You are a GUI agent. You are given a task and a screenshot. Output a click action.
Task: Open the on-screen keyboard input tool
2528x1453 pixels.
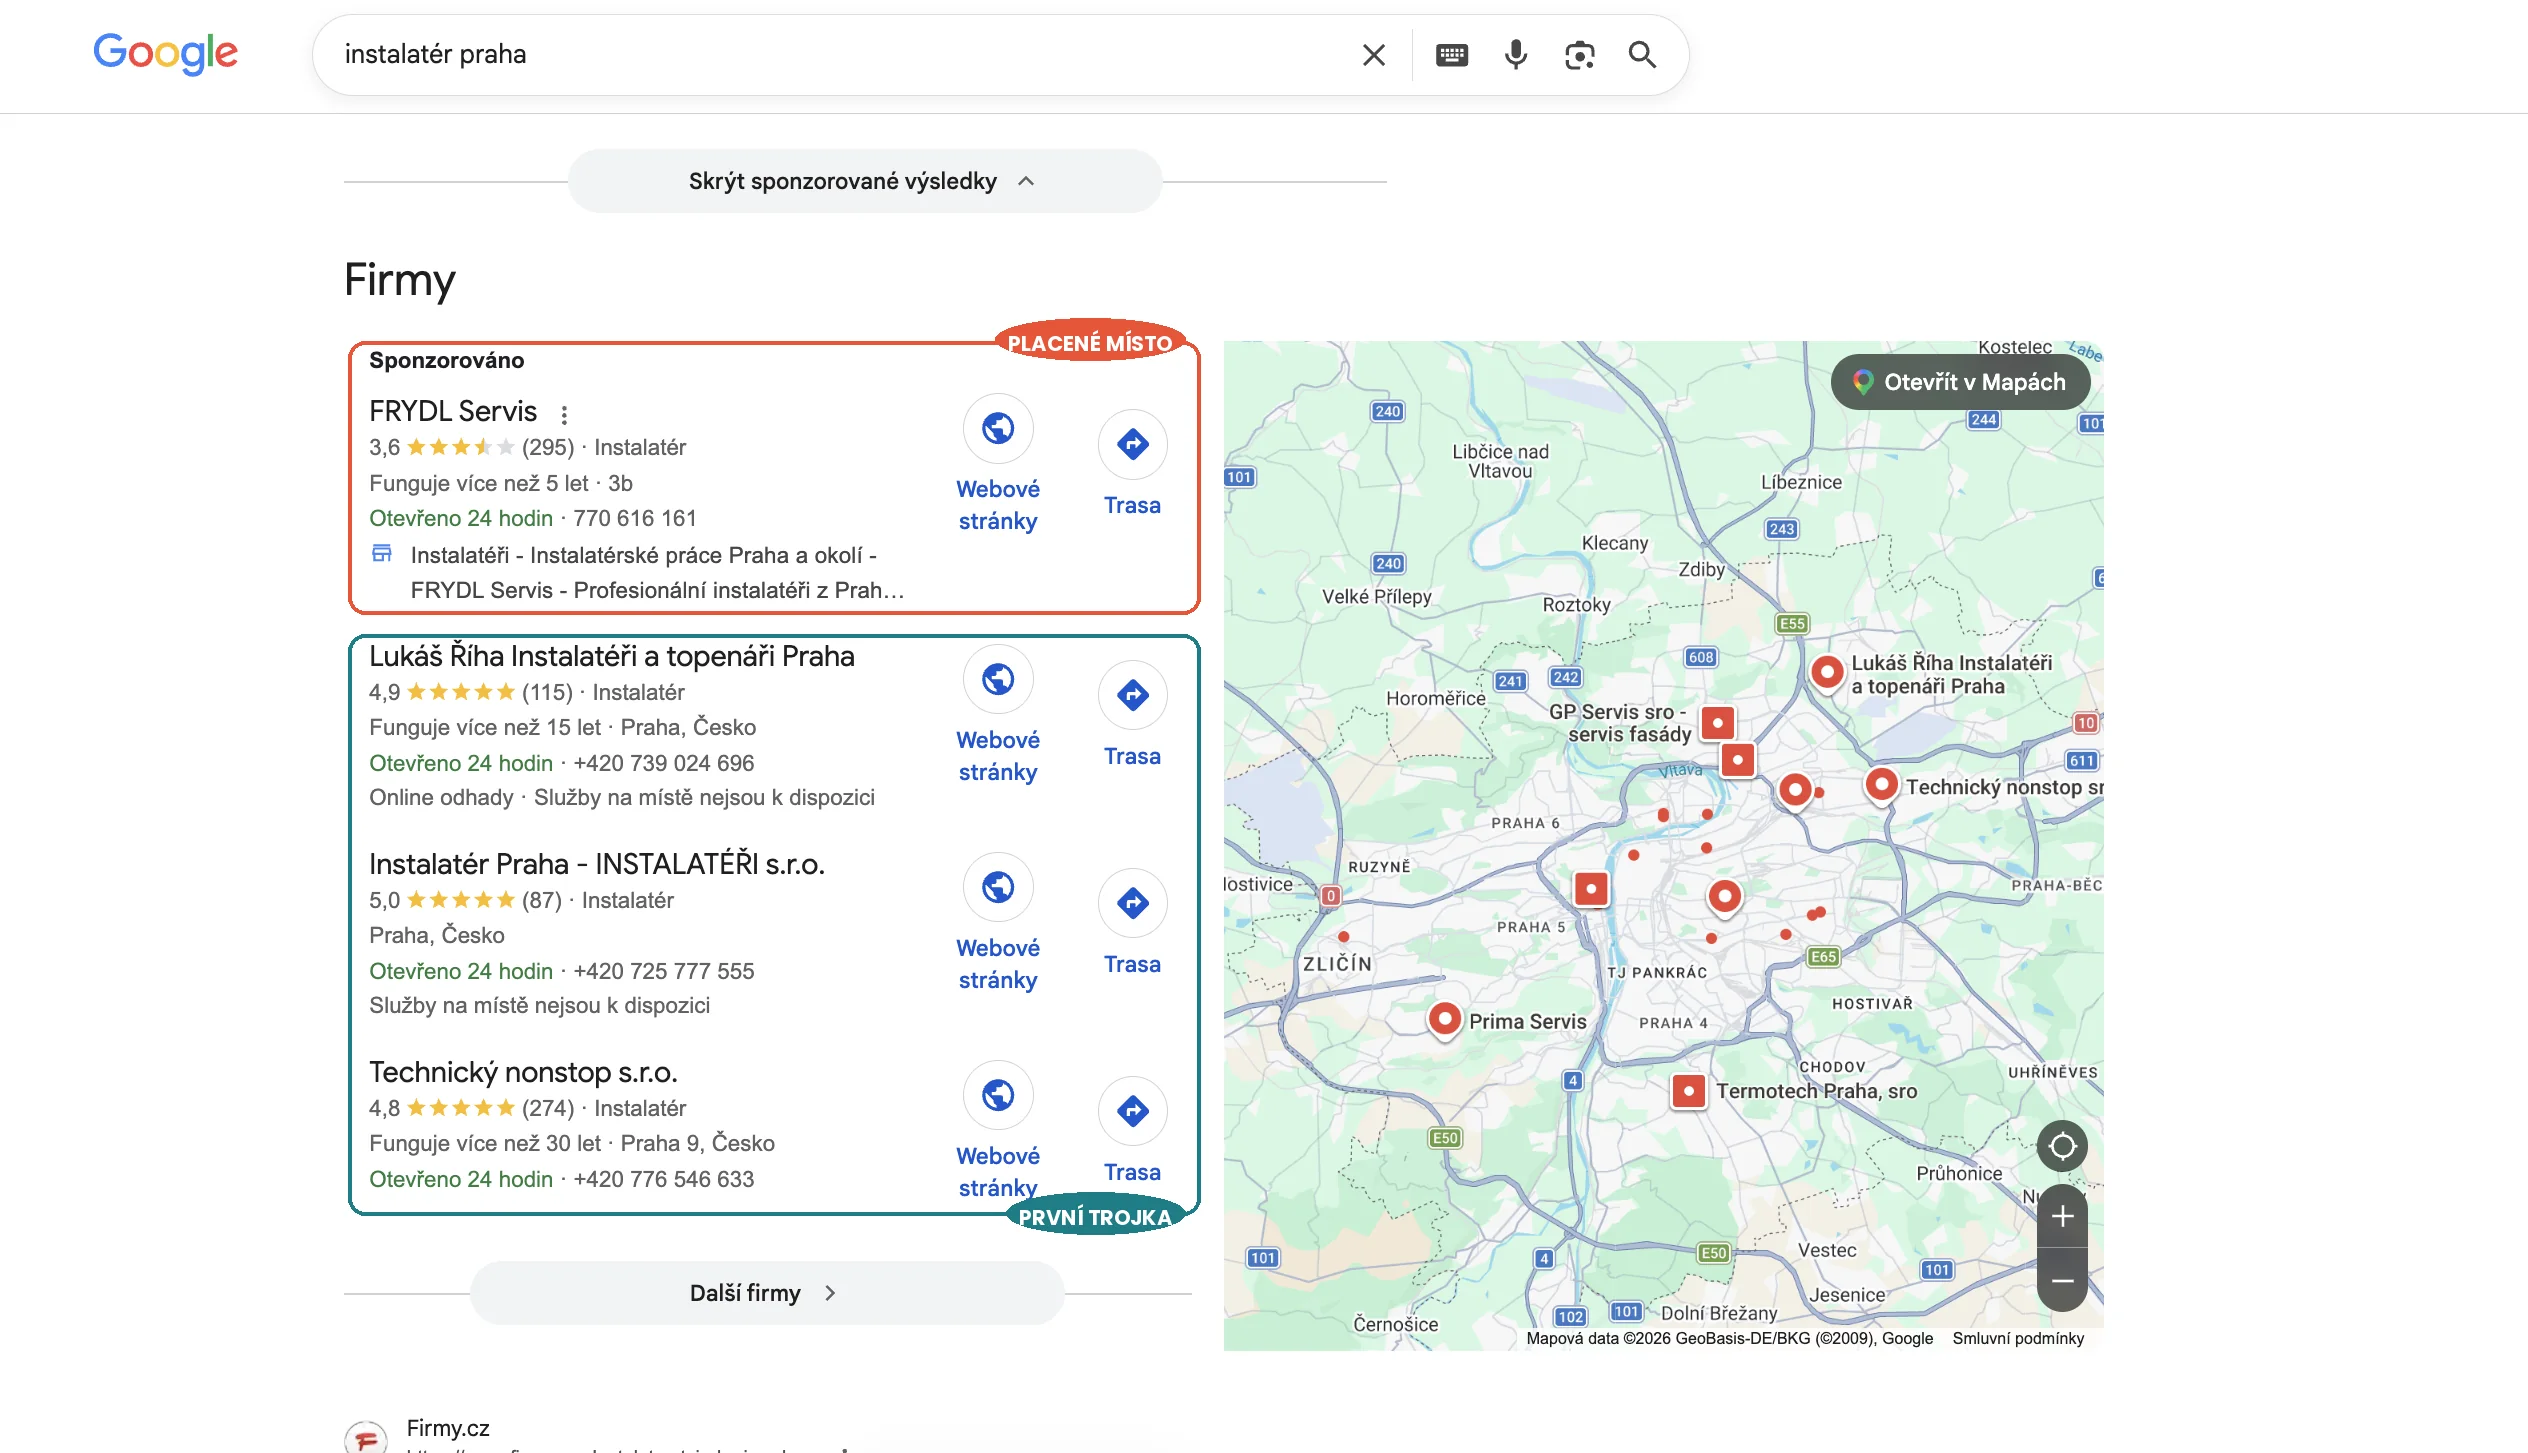click(x=1451, y=55)
